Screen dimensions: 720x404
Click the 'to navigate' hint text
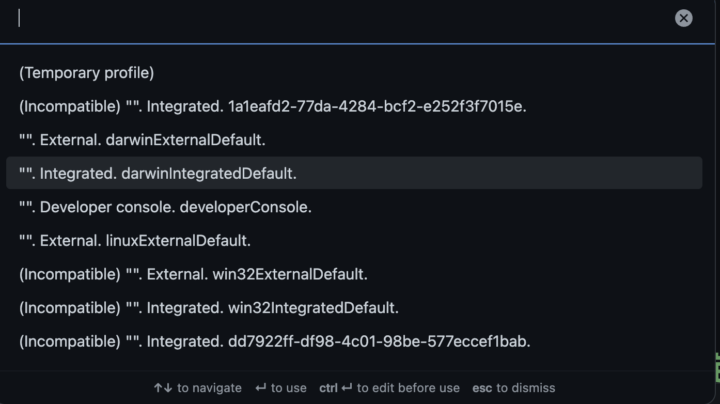209,388
